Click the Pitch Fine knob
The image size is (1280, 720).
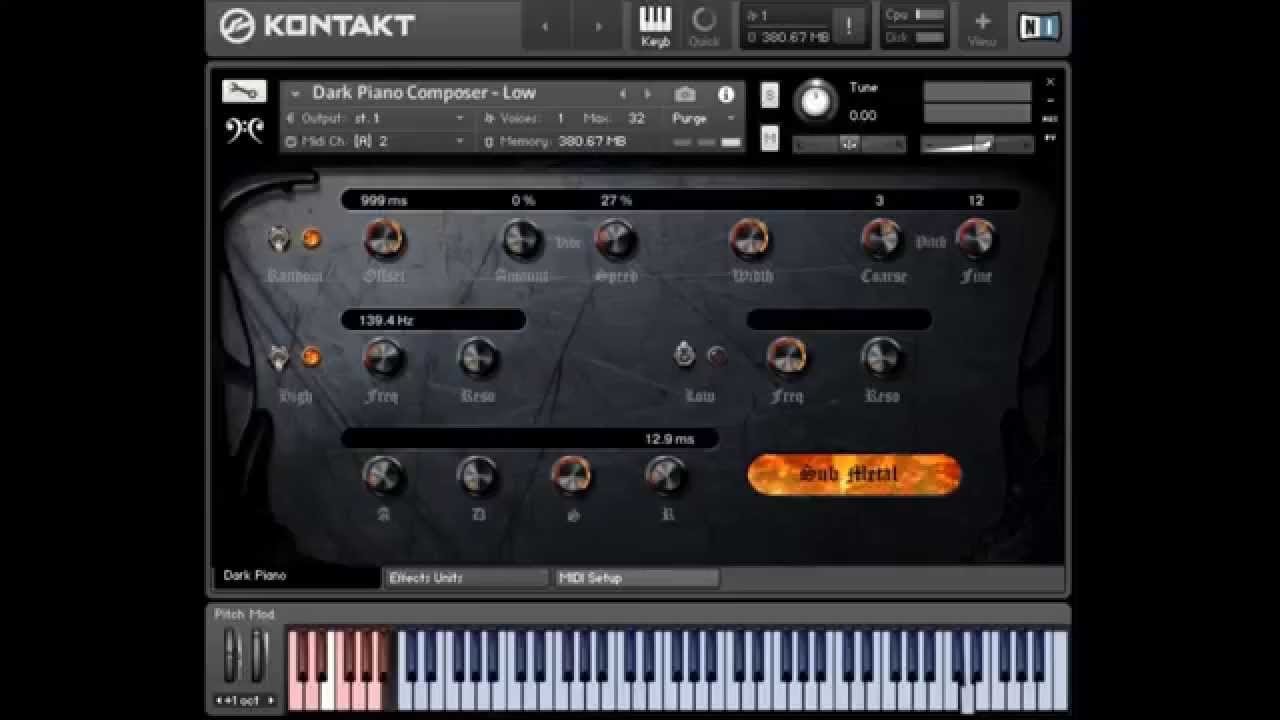click(x=975, y=239)
